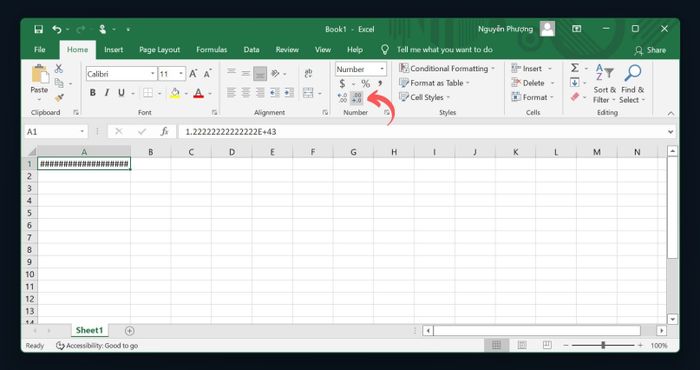The width and height of the screenshot is (700, 370).
Task: Toggle Underline formatting
Action: (x=121, y=93)
